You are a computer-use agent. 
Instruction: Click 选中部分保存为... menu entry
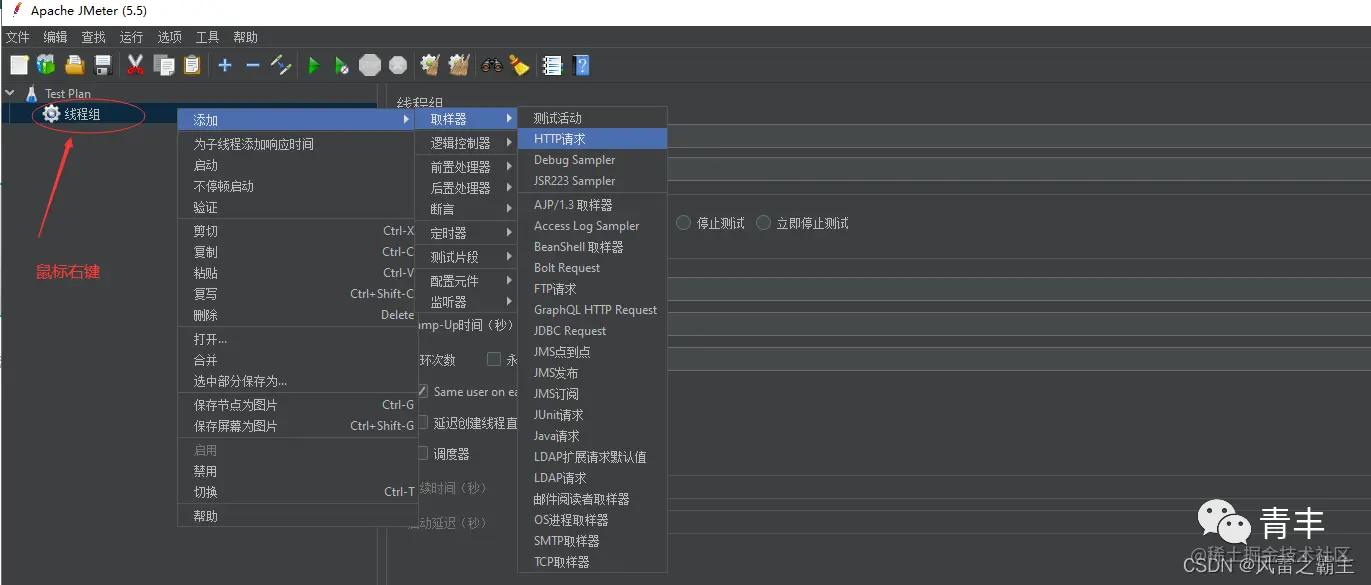(296, 381)
